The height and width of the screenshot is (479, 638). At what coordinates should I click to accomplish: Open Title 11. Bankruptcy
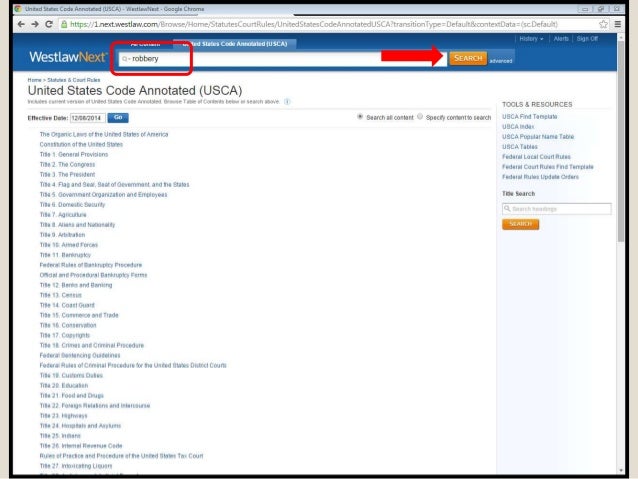[65, 255]
